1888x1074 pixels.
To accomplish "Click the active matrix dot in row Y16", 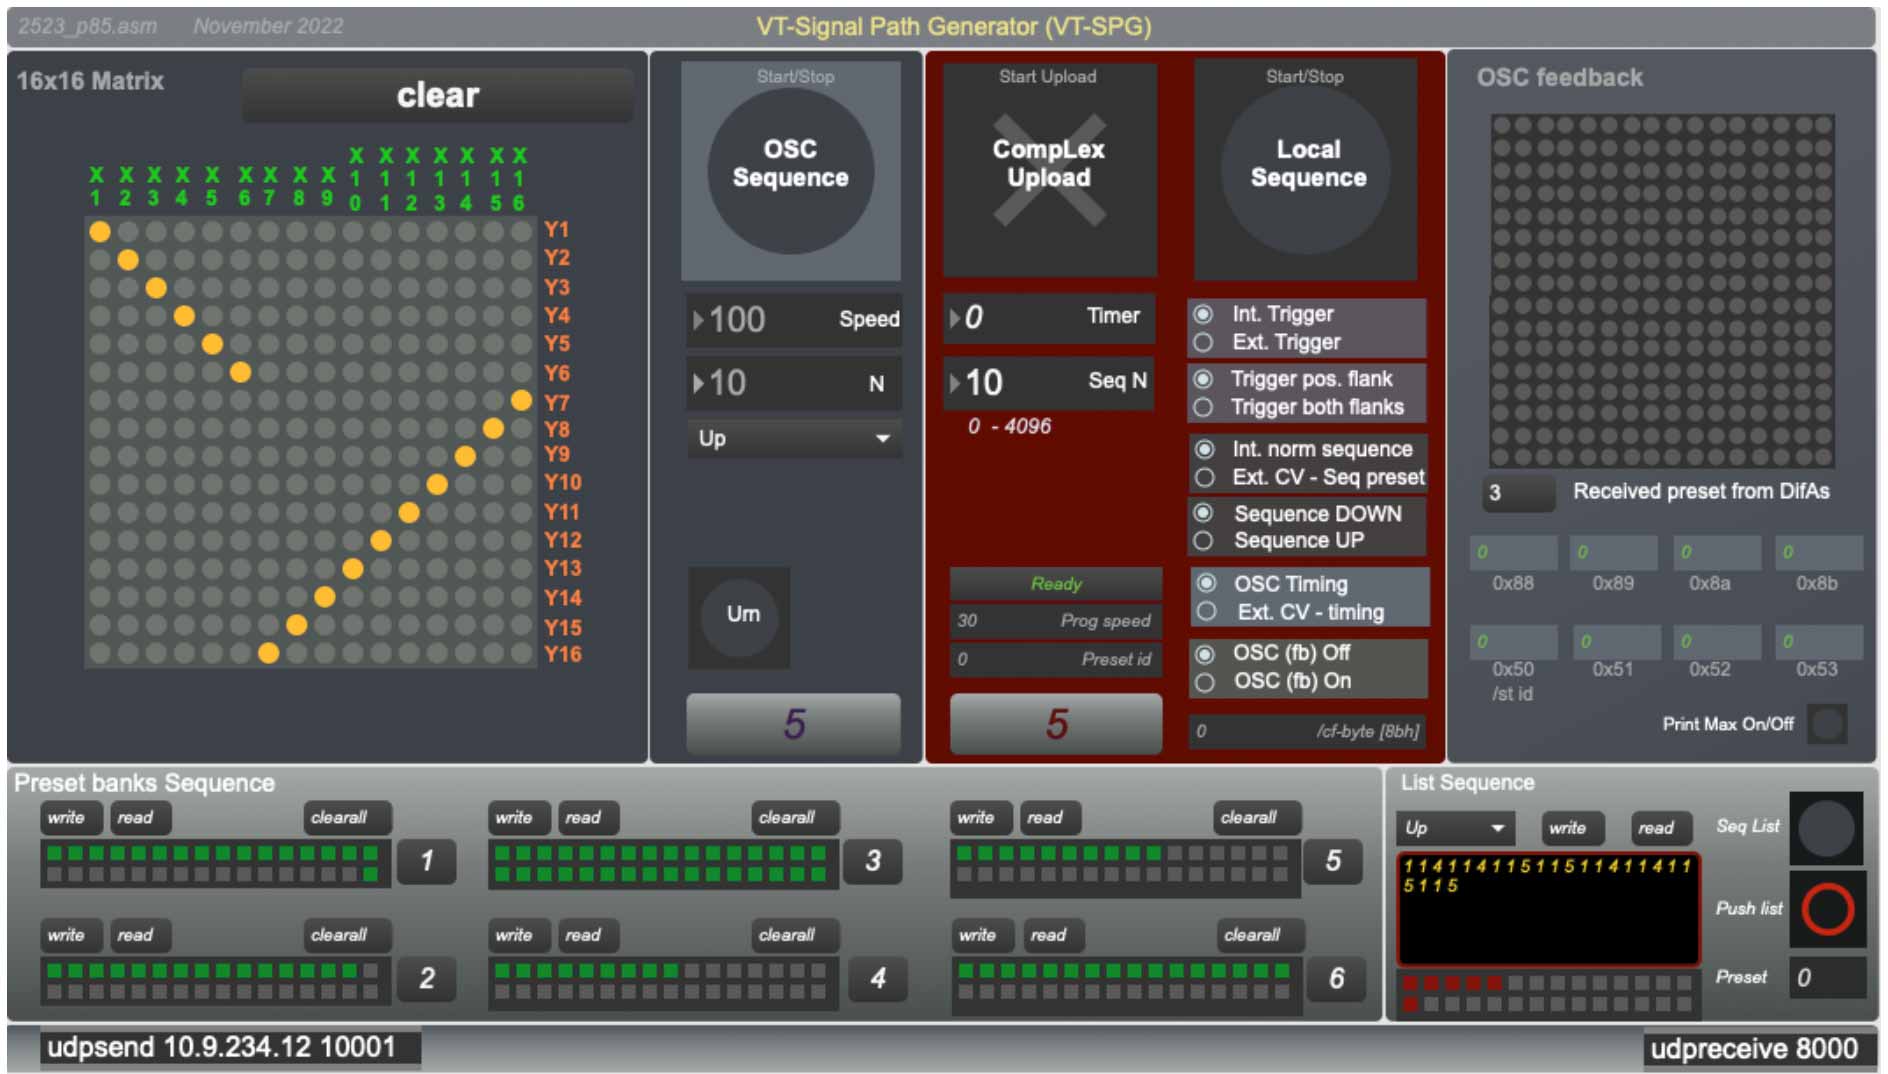I will [268, 653].
